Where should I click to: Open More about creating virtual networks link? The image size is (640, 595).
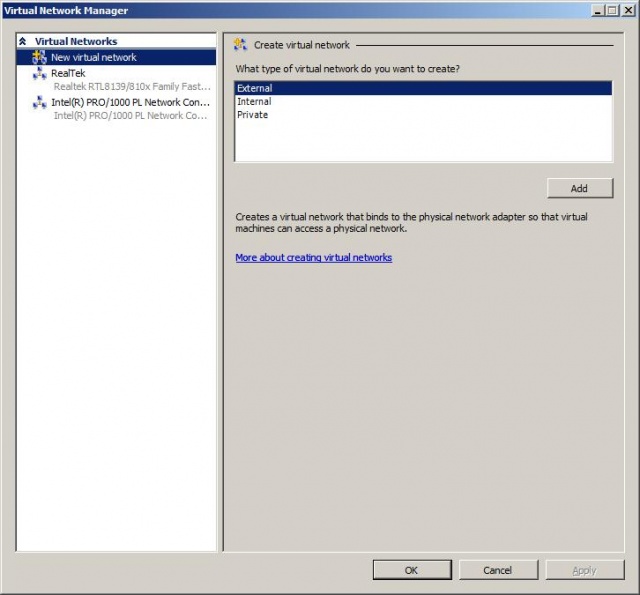tap(313, 258)
